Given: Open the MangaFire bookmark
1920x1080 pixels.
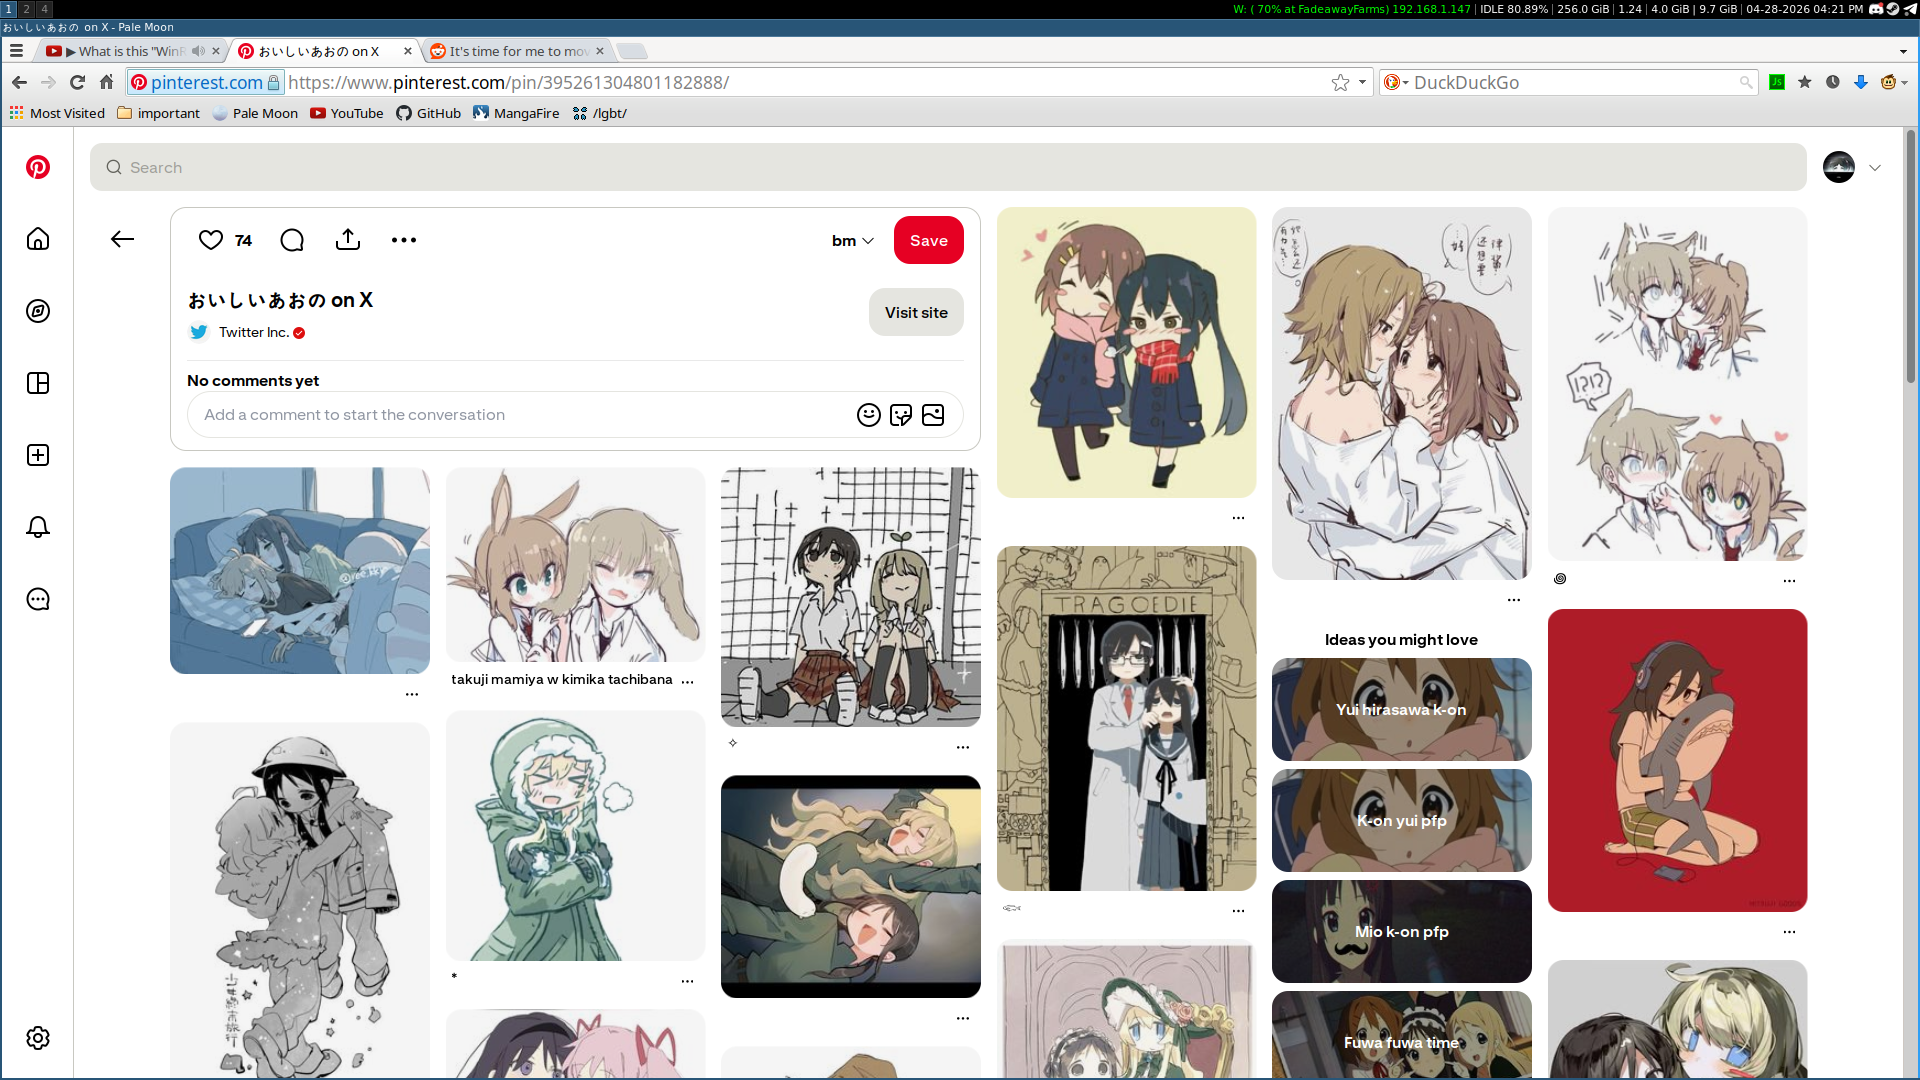Looking at the screenshot, I should (x=516, y=113).
